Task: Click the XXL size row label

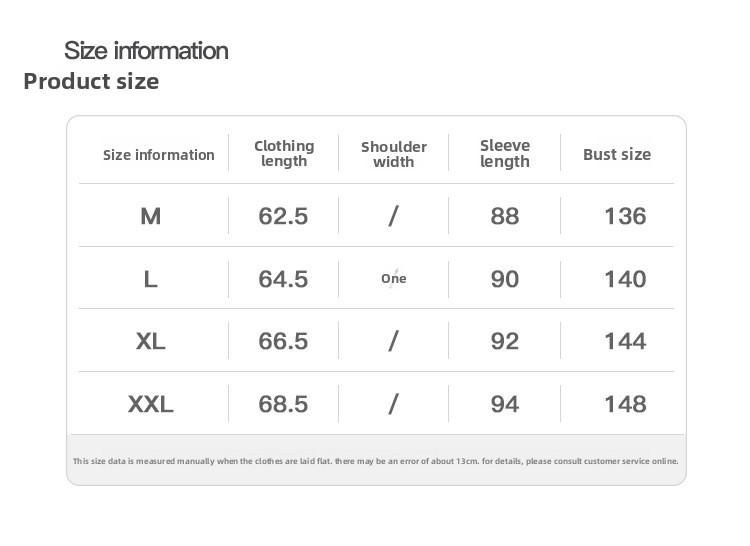Action: (151, 404)
